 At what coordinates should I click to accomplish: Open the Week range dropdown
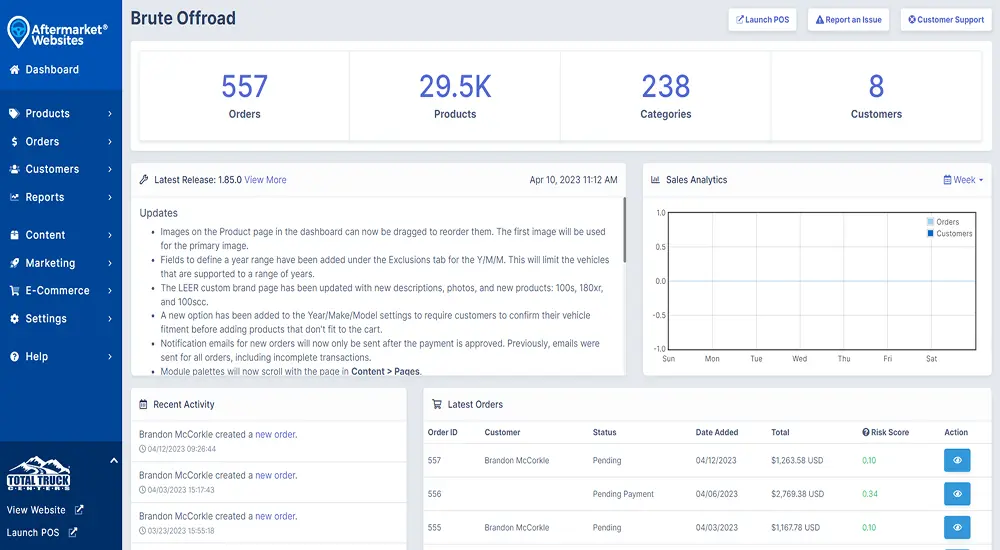point(963,180)
